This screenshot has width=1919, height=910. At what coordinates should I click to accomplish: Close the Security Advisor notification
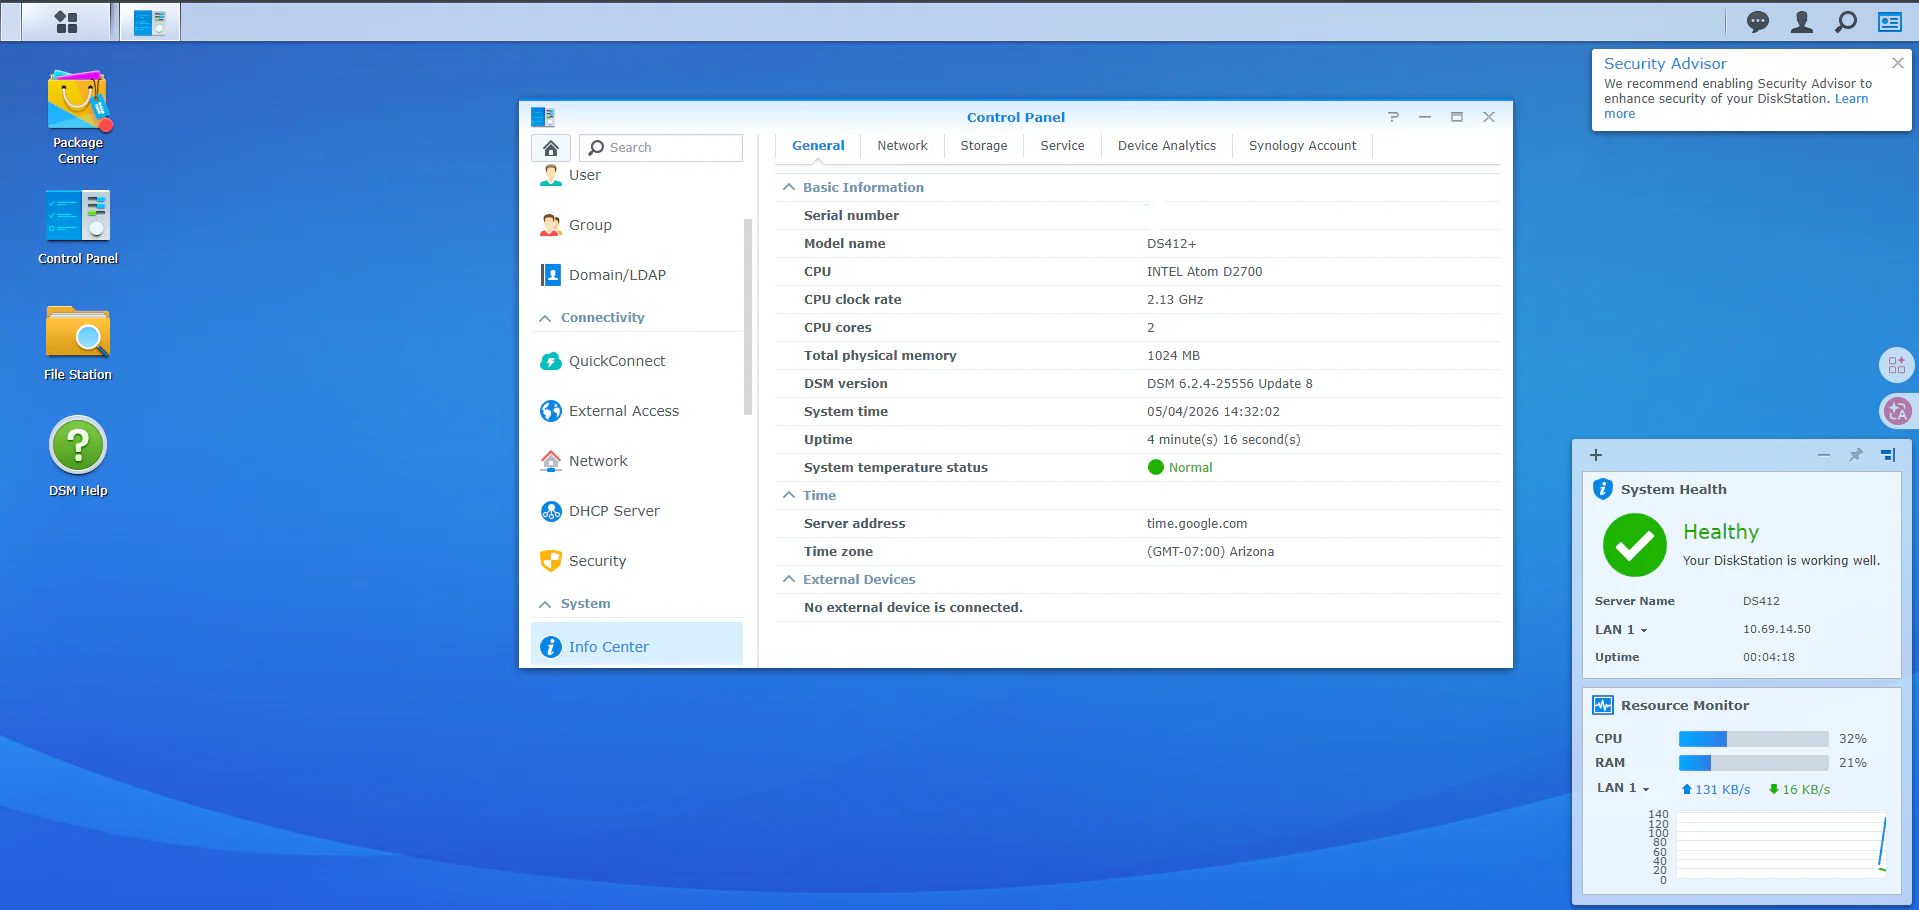1898,63
